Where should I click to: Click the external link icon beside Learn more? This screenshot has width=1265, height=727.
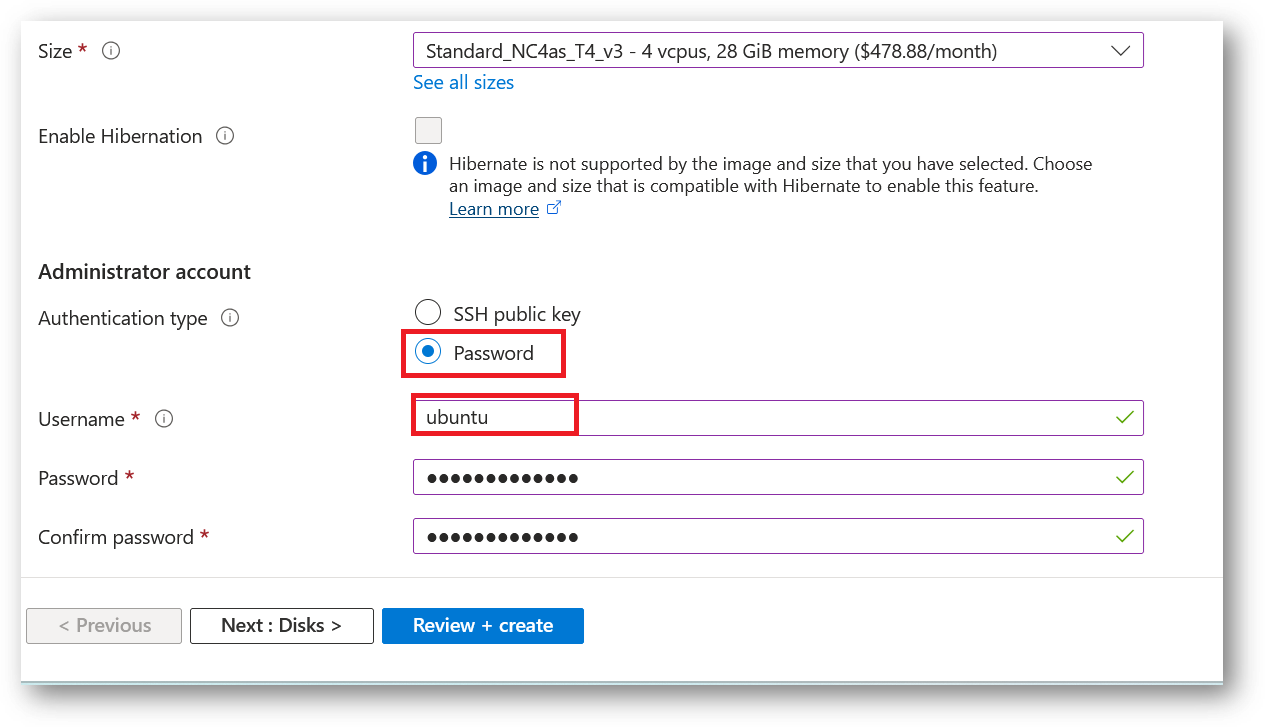[552, 208]
